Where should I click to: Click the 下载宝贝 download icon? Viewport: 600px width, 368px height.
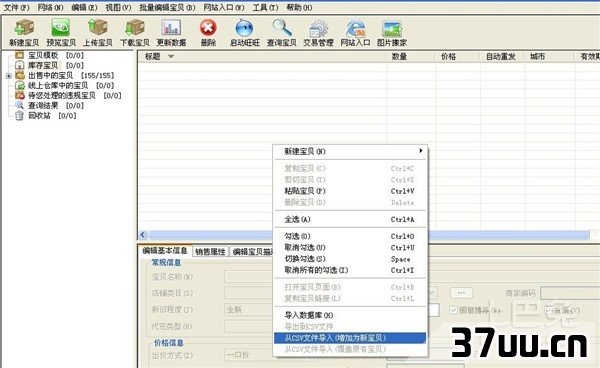coord(135,28)
